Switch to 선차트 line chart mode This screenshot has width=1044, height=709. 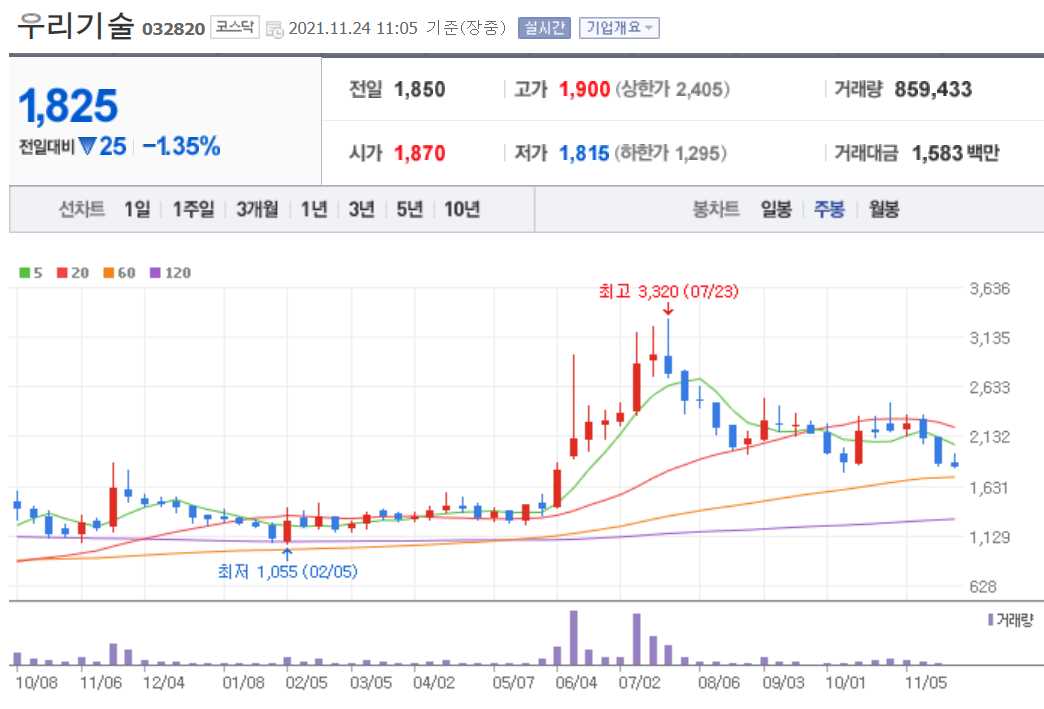(x=83, y=209)
